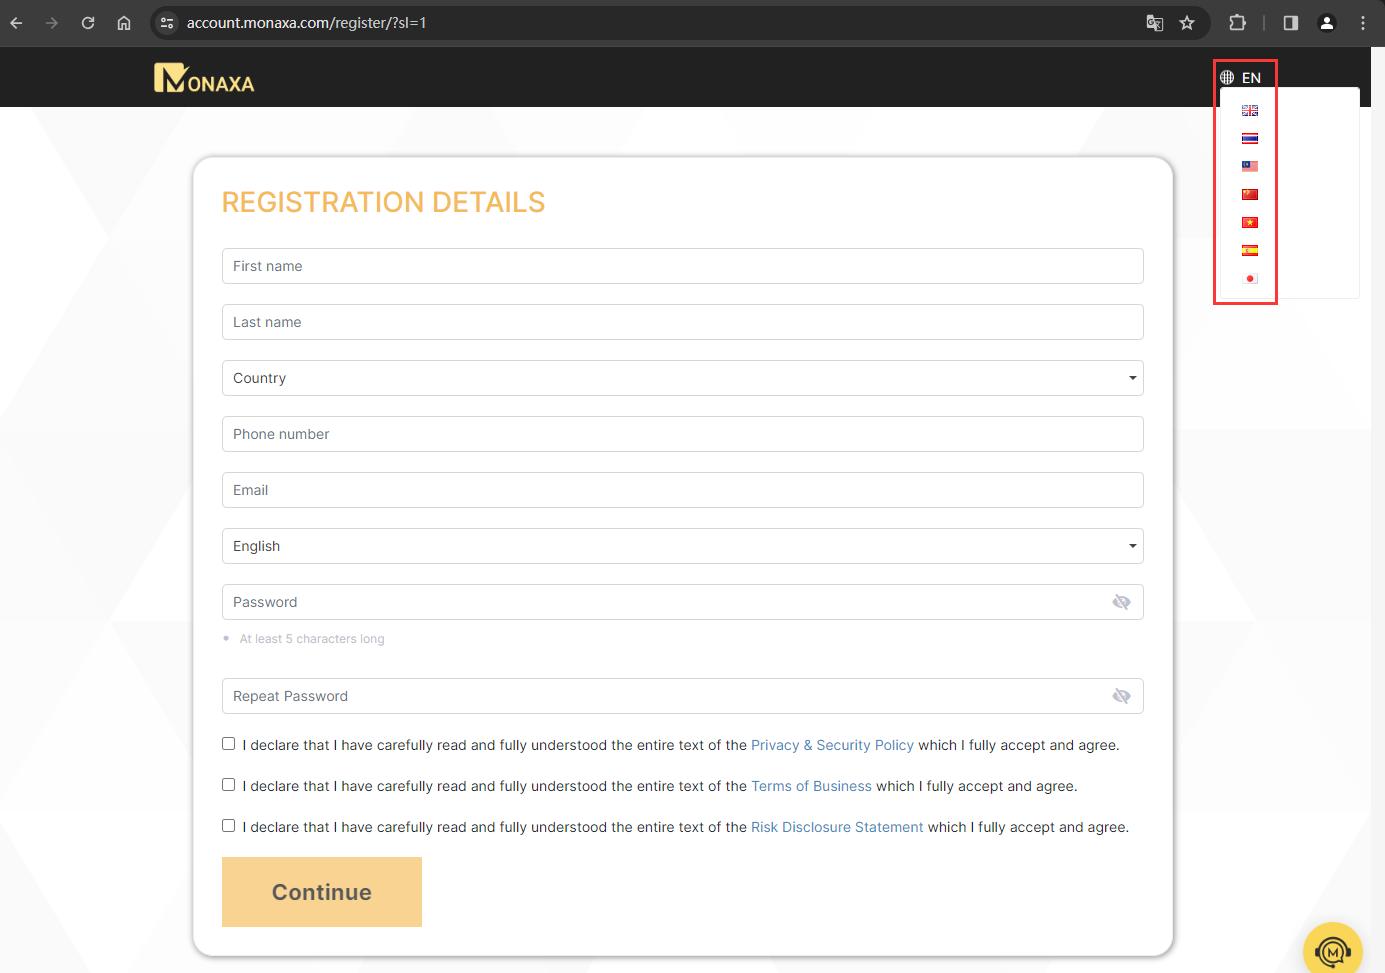The height and width of the screenshot is (973, 1385).
Task: Enable the Risk Disclosure Statement agreement checkbox
Action: [228, 826]
